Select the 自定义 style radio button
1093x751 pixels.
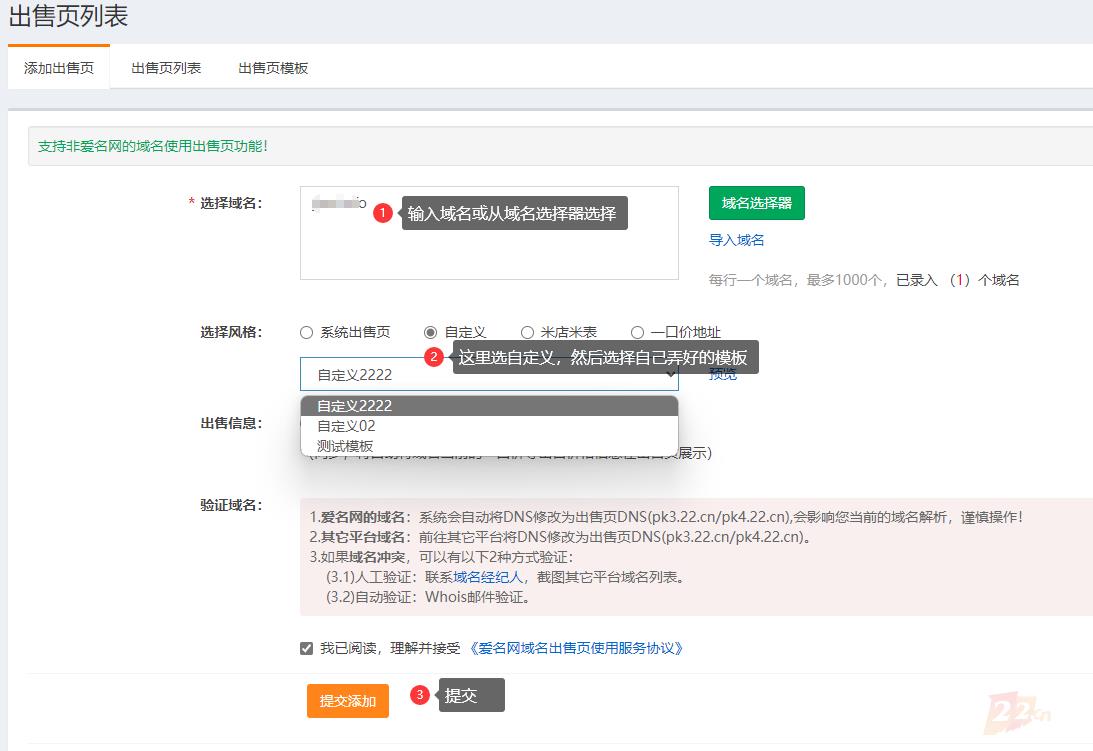(x=431, y=333)
